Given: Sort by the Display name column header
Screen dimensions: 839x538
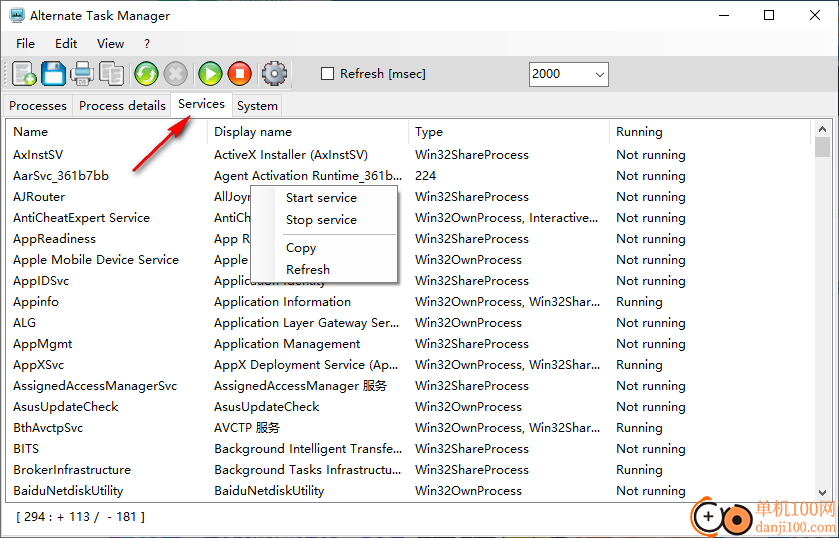Looking at the screenshot, I should point(308,132).
